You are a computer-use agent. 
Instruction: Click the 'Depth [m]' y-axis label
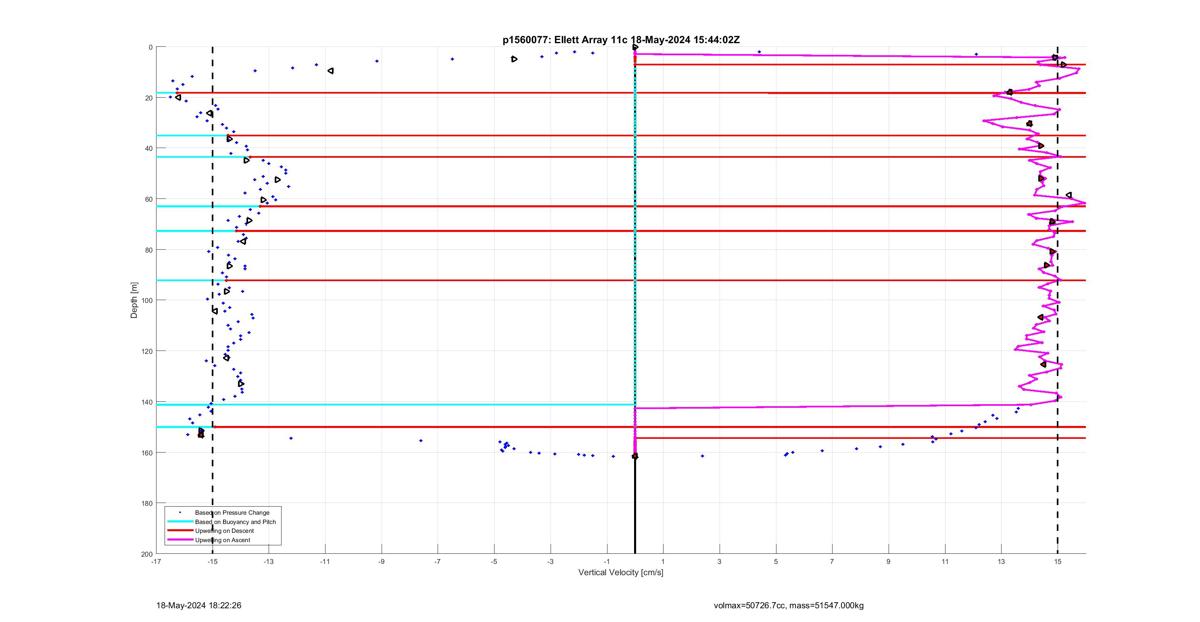click(x=134, y=300)
